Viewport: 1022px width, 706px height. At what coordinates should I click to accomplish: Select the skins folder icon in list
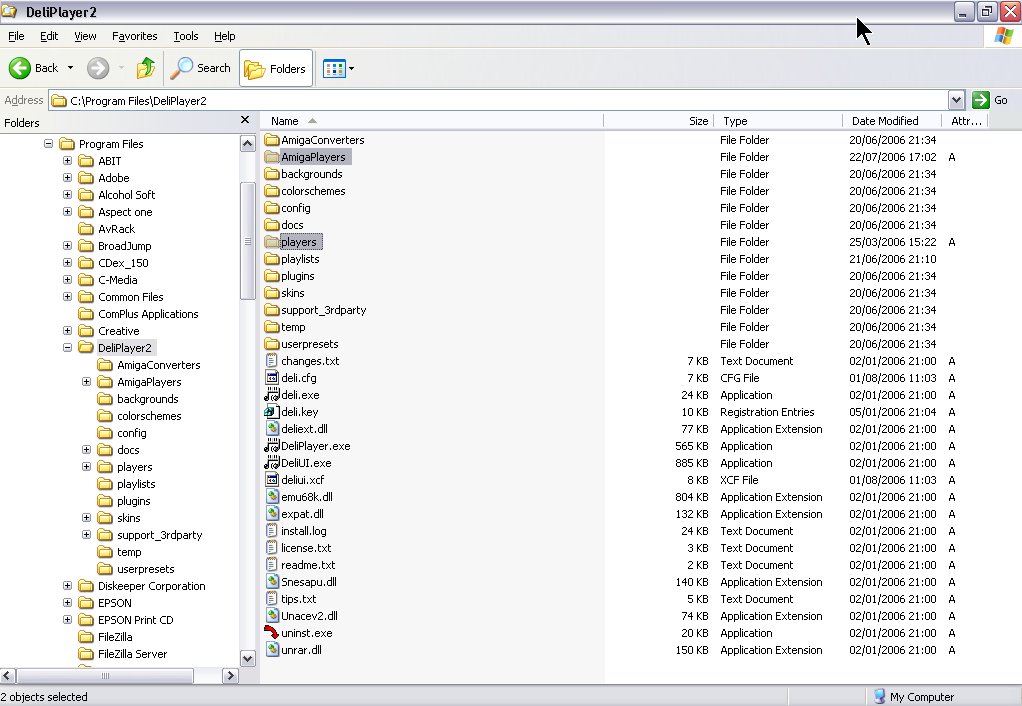[x=272, y=293]
